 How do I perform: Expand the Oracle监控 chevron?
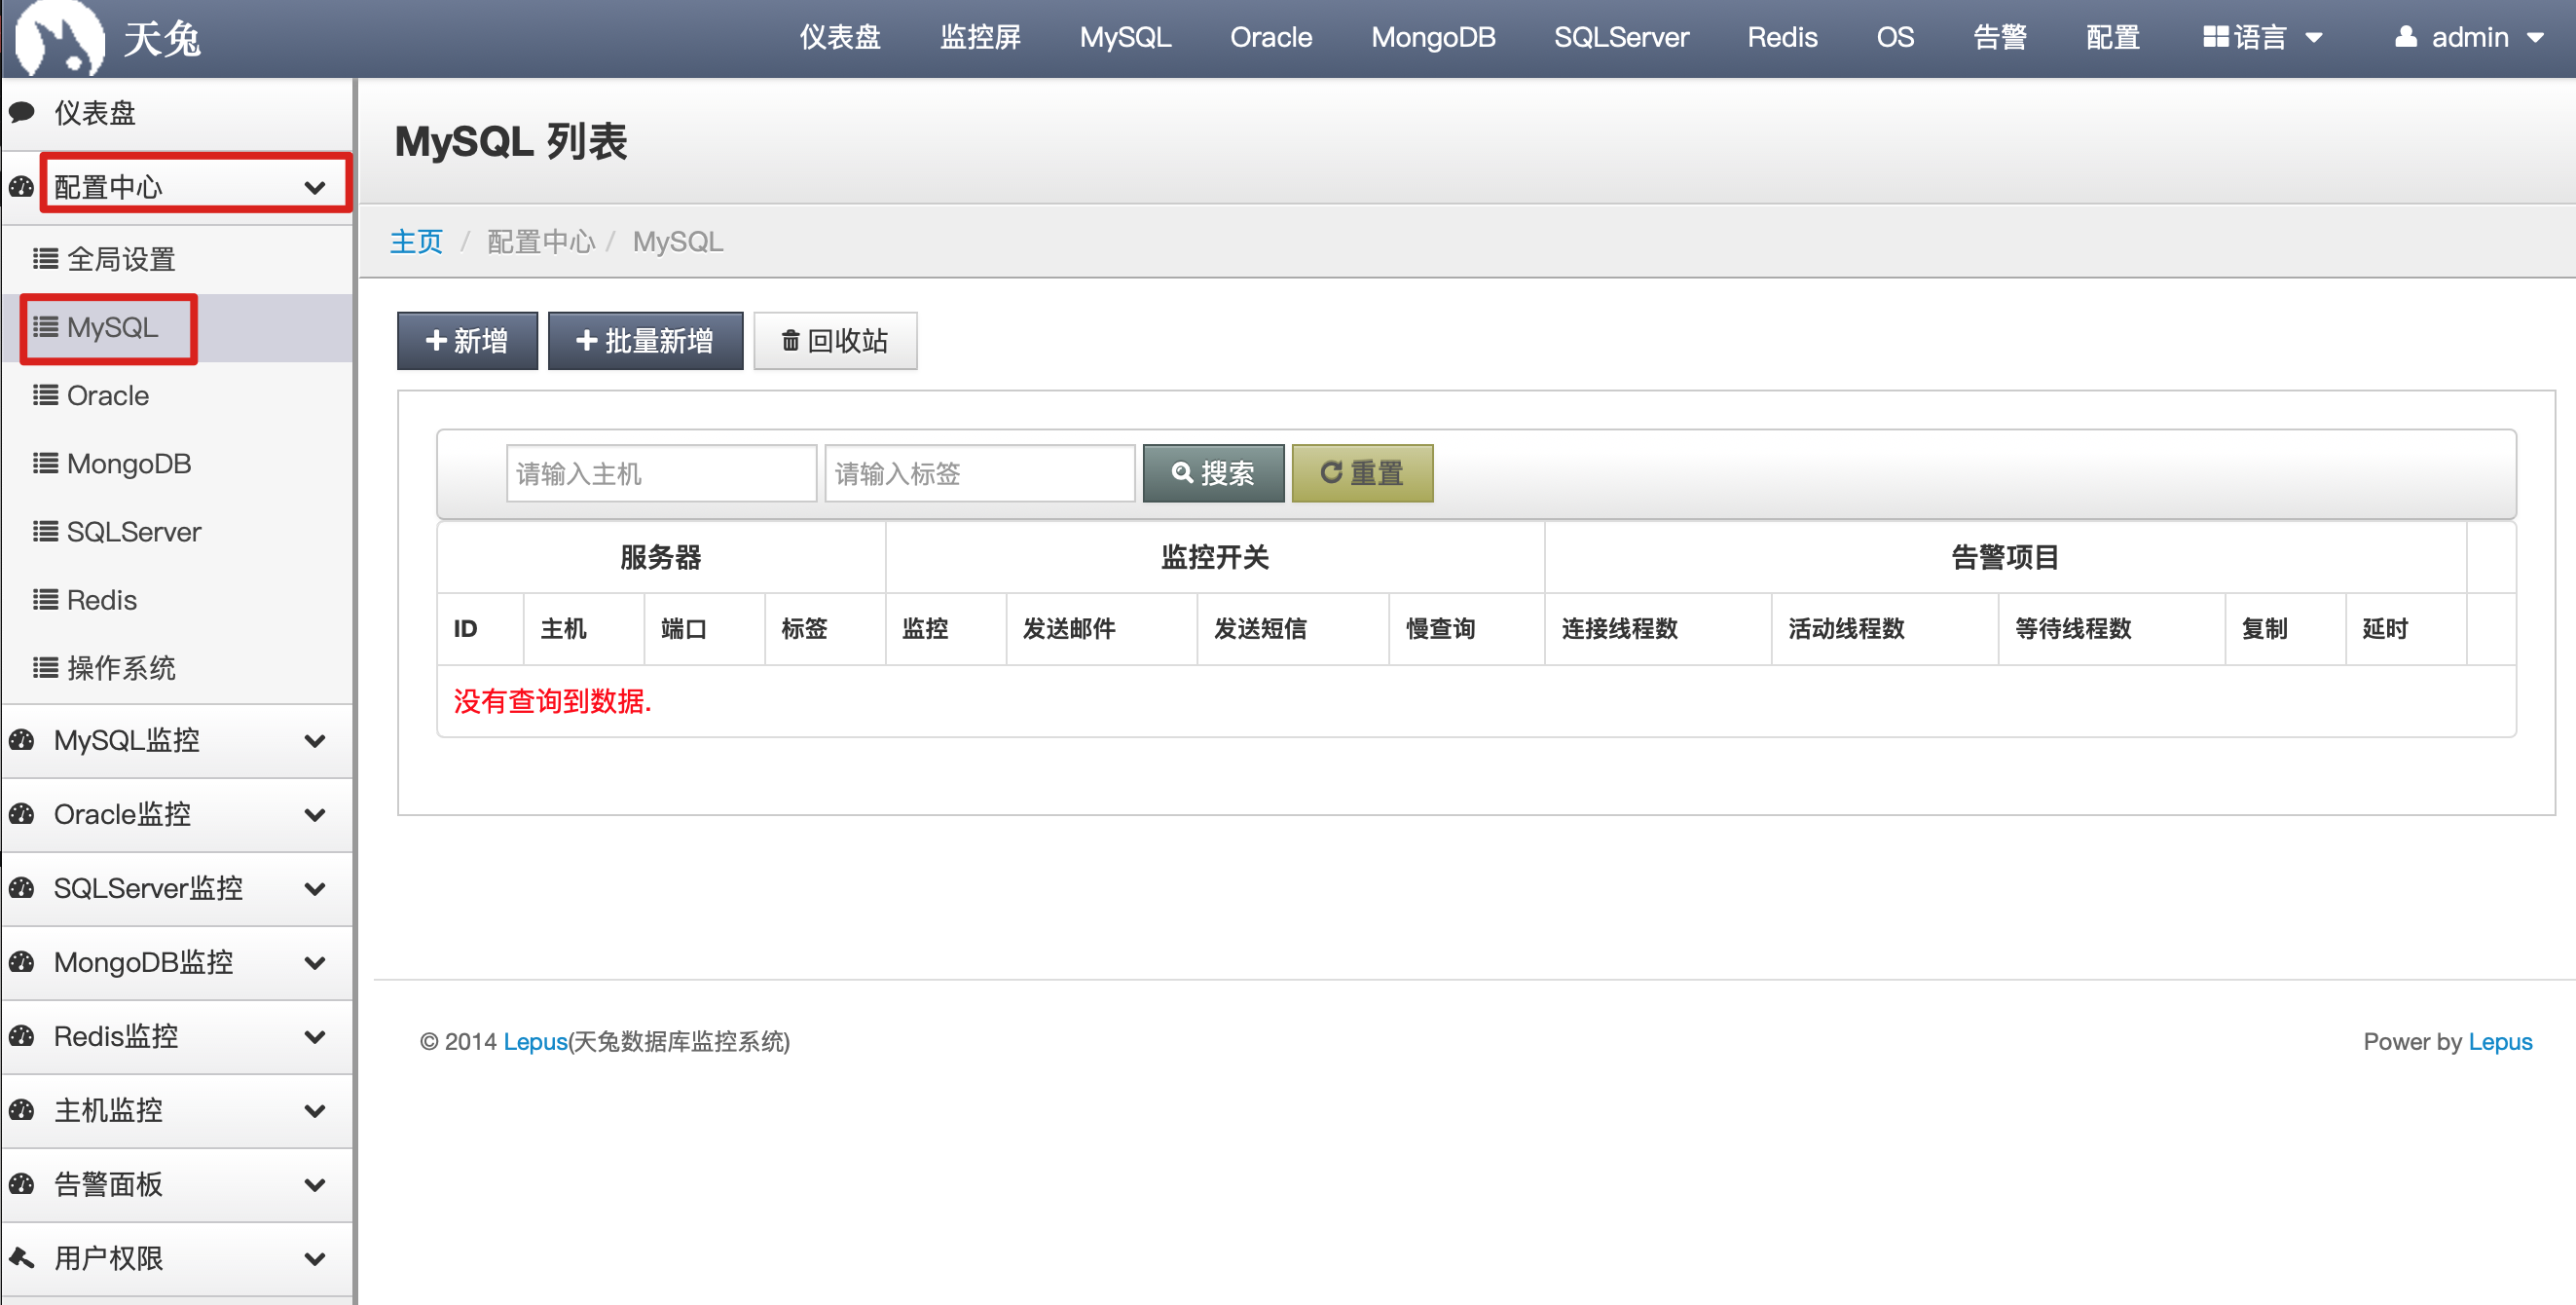tap(315, 814)
